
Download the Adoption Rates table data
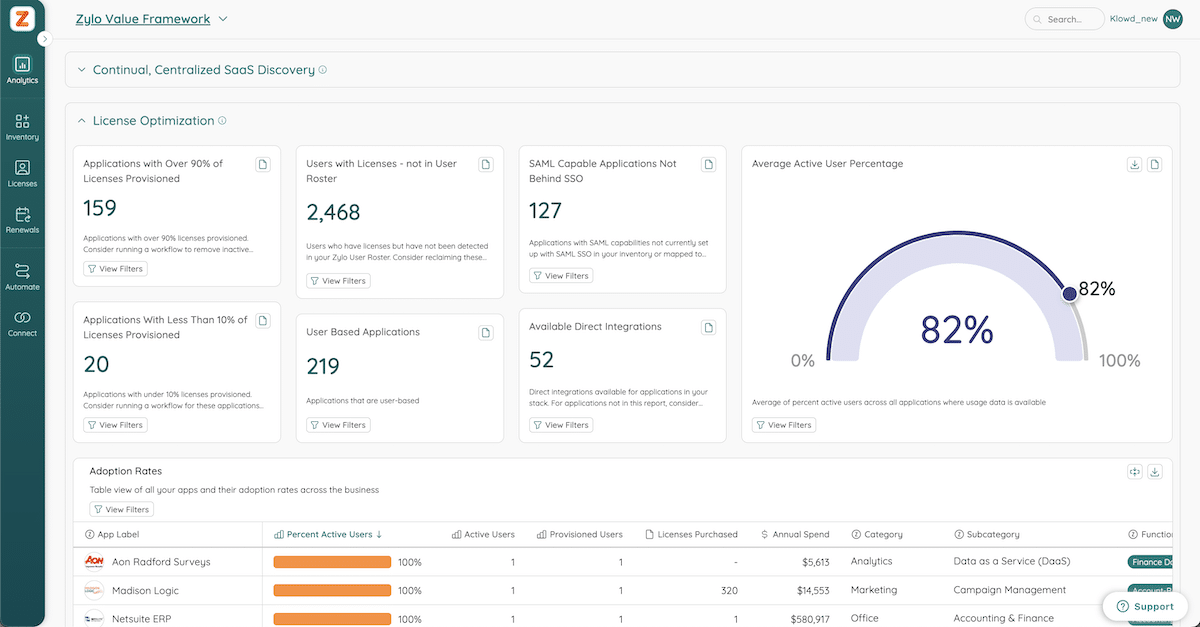click(x=1156, y=471)
